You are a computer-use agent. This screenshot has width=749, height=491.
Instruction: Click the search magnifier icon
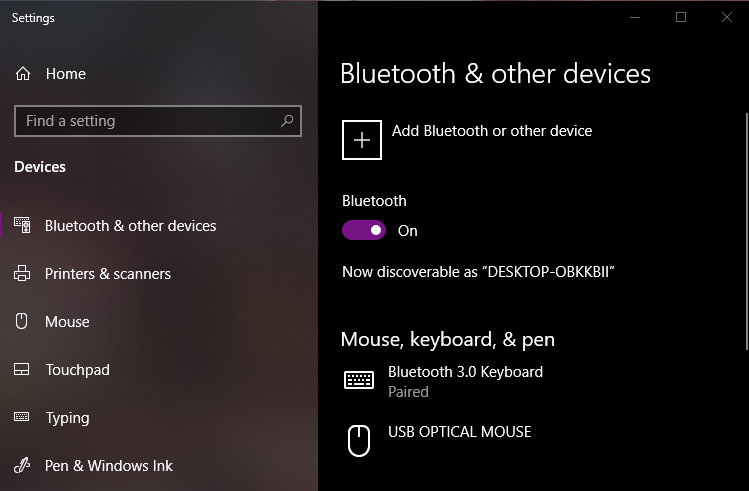point(287,121)
